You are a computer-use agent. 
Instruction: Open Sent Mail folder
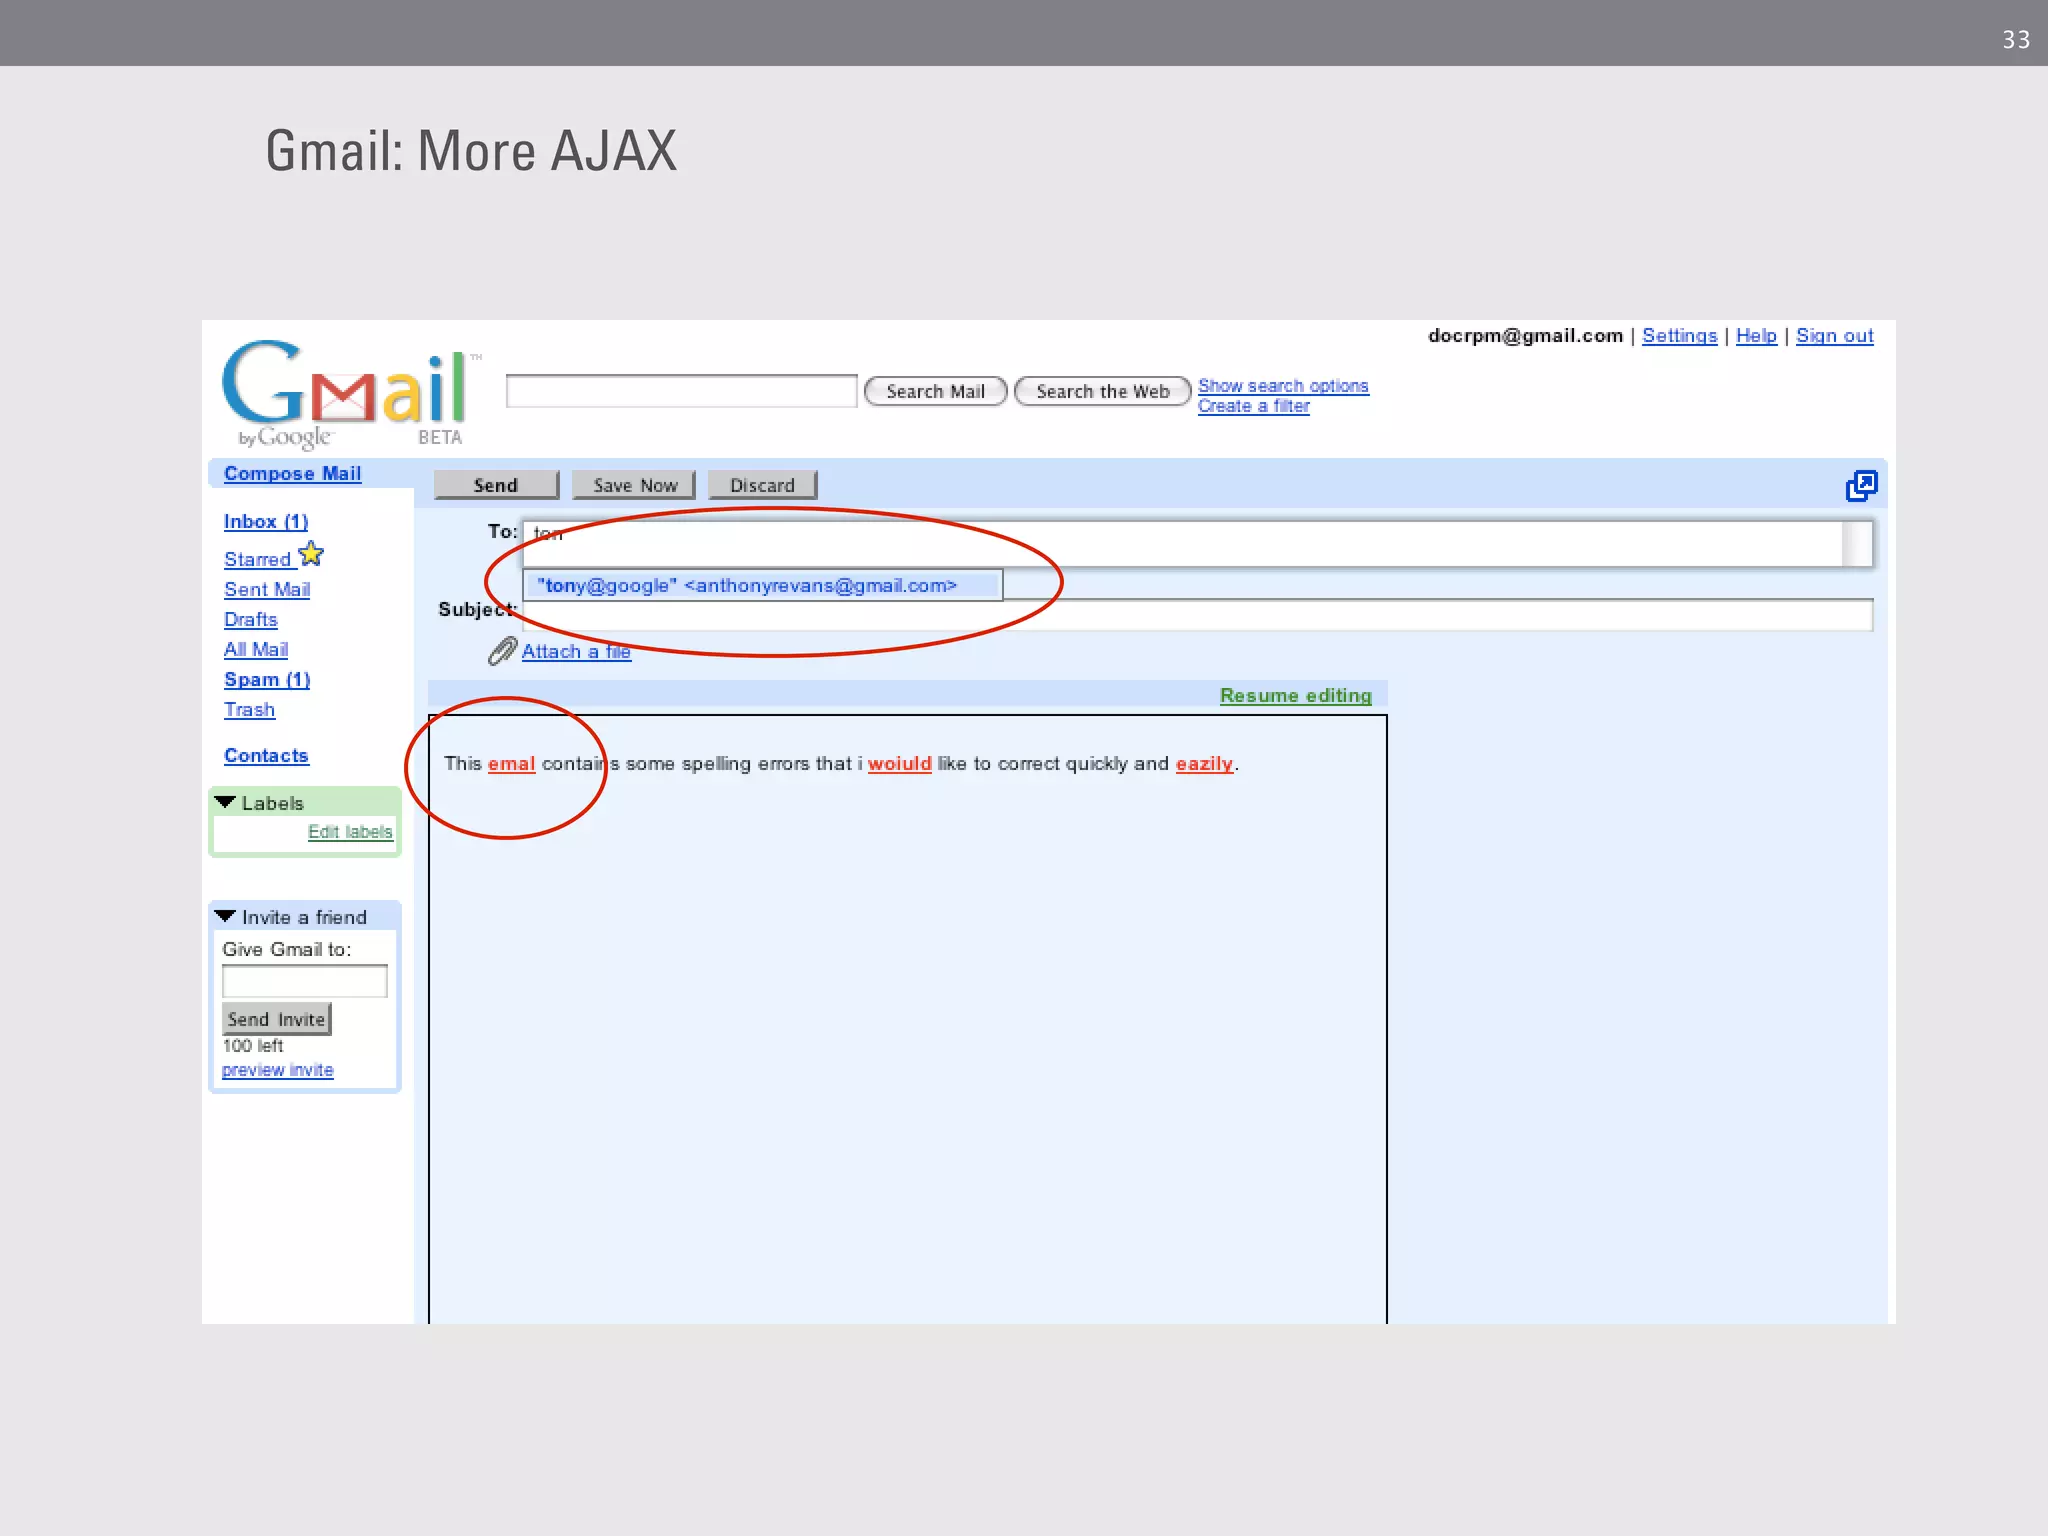pyautogui.click(x=267, y=590)
